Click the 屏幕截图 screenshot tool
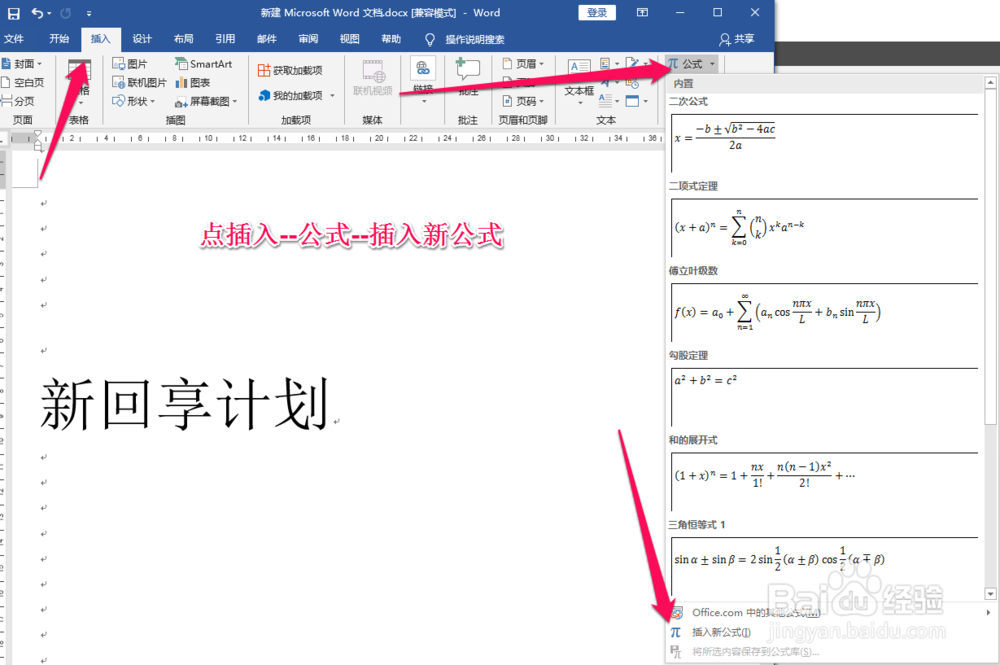The height and width of the screenshot is (665, 1000). (204, 100)
